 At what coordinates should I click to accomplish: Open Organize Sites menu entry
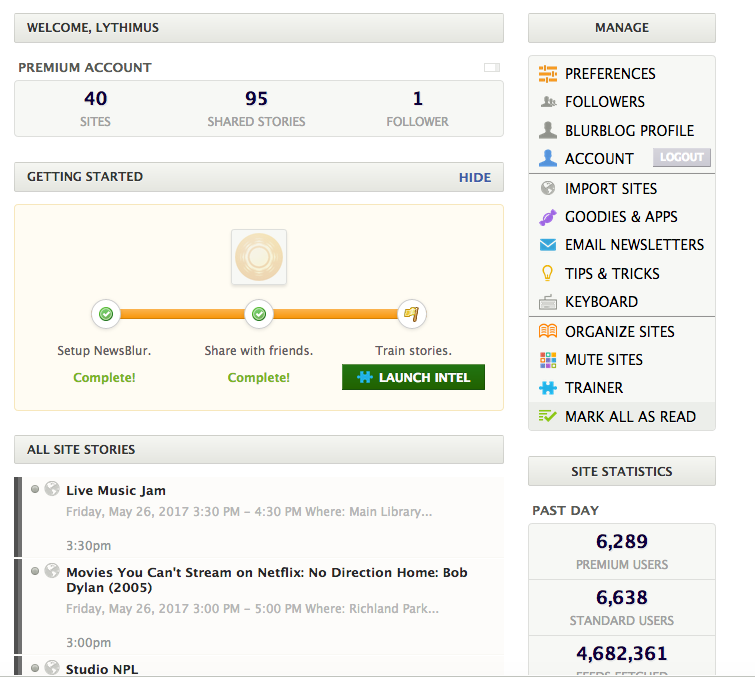pos(622,331)
